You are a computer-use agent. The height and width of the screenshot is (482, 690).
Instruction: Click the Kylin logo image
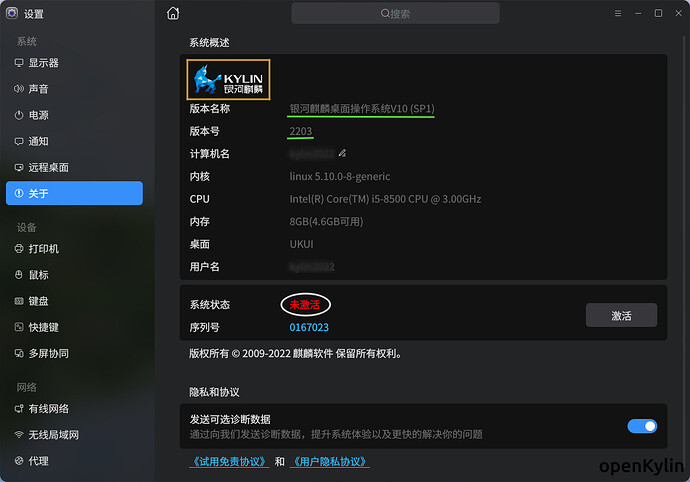pyautogui.click(x=228, y=80)
